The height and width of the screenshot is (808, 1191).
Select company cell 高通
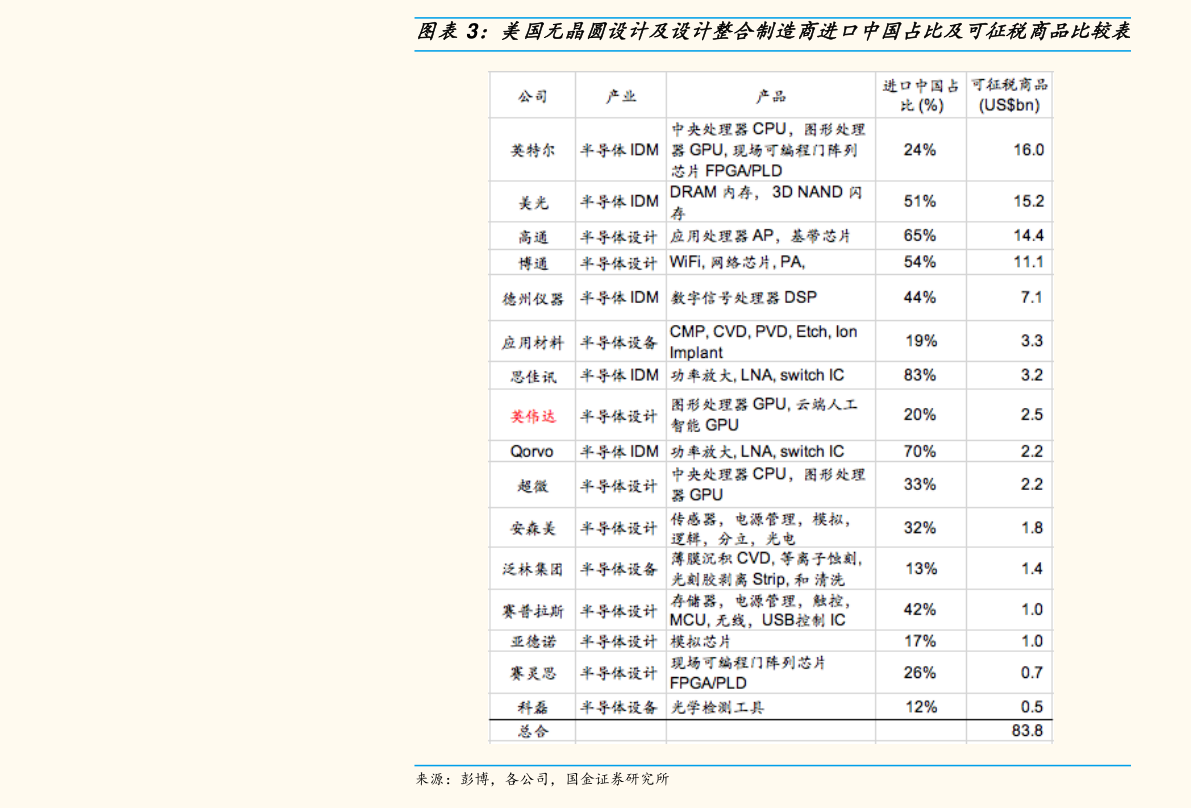532,237
